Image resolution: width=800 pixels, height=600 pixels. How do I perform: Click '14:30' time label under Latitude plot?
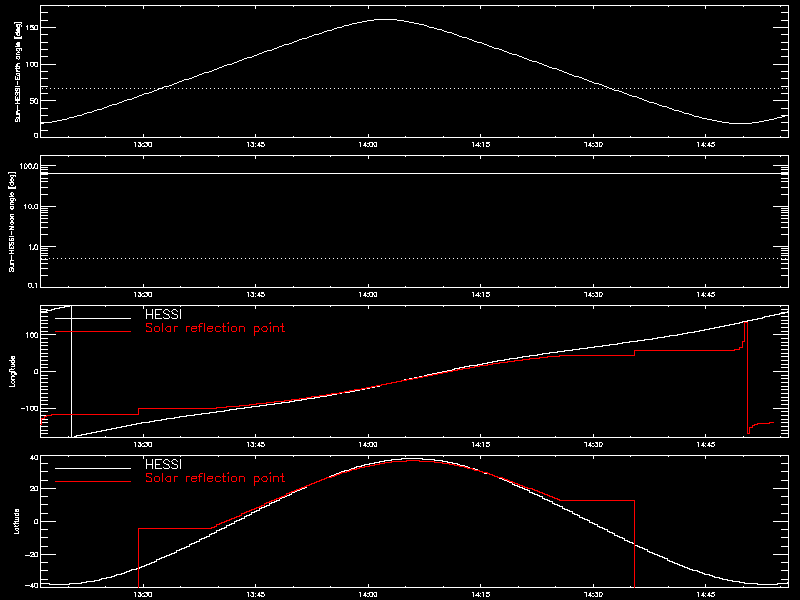tap(593, 595)
